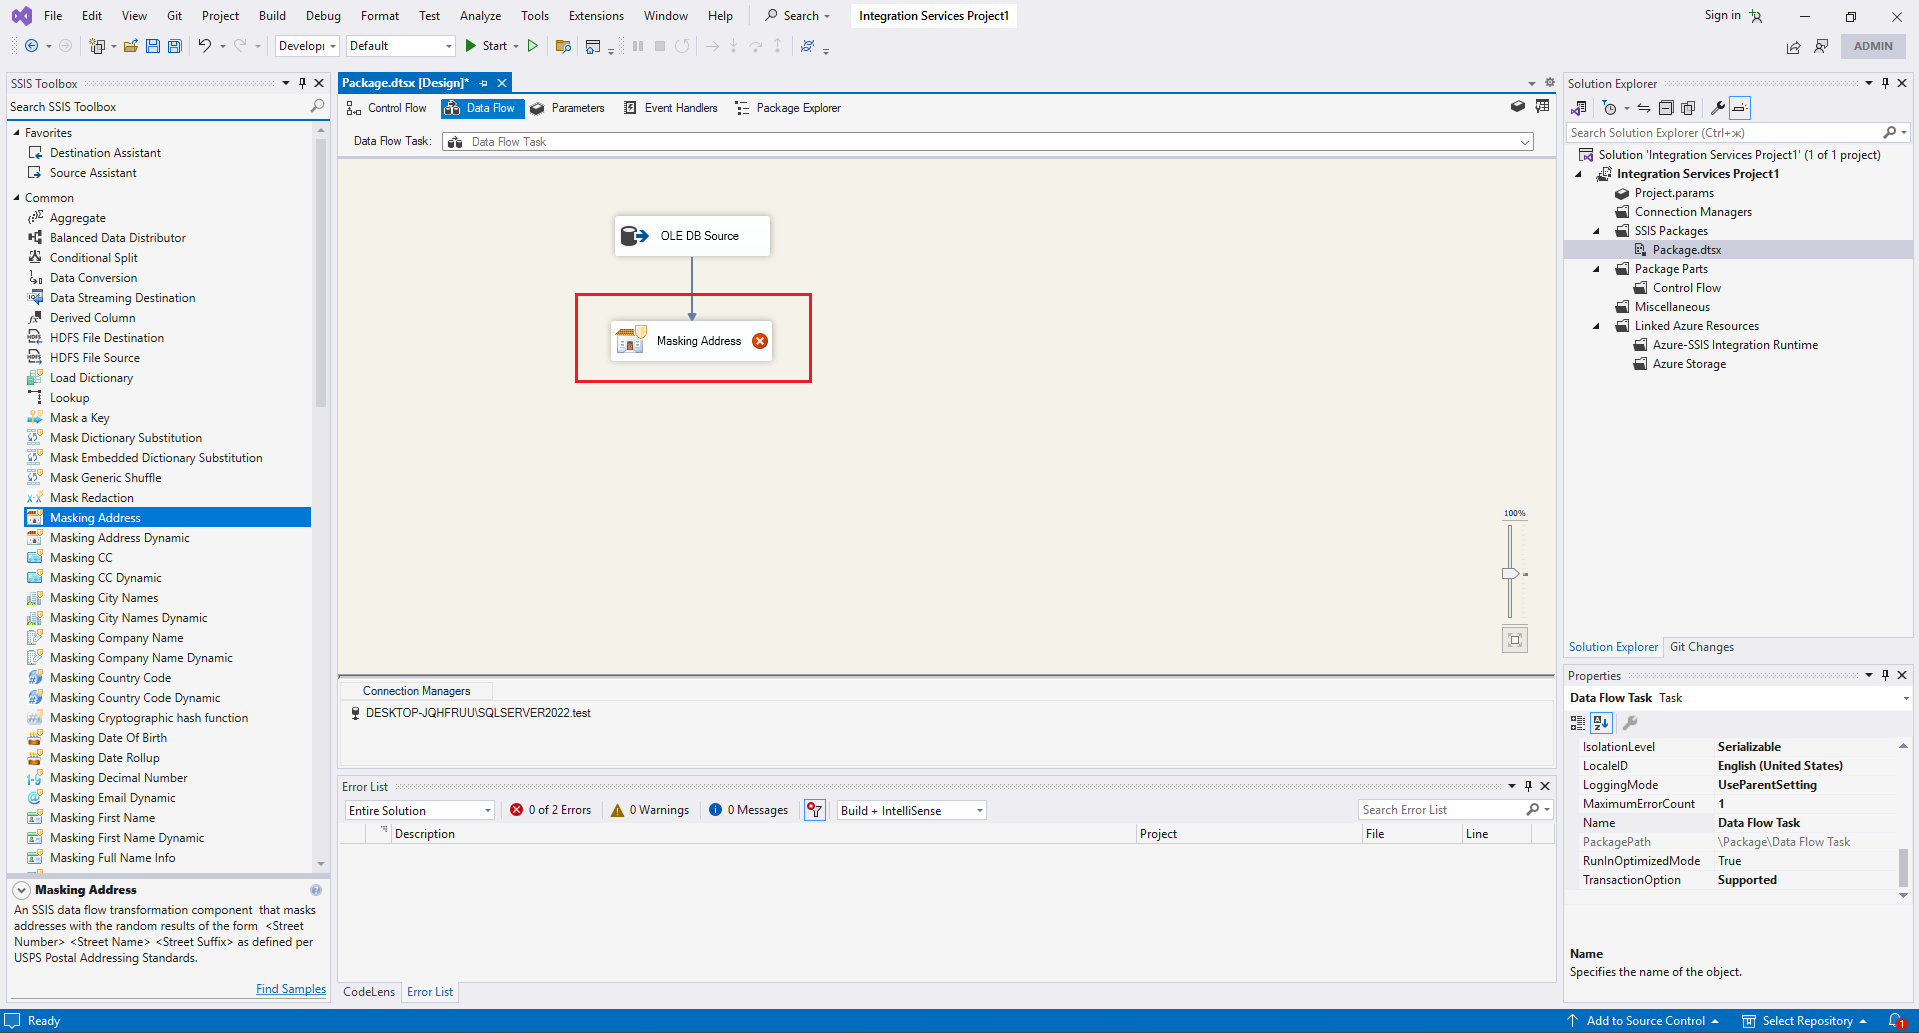Viewport: 1919px width, 1033px height.
Task: Click the SSIS Toolbox search magnifier icon
Action: tap(317, 106)
